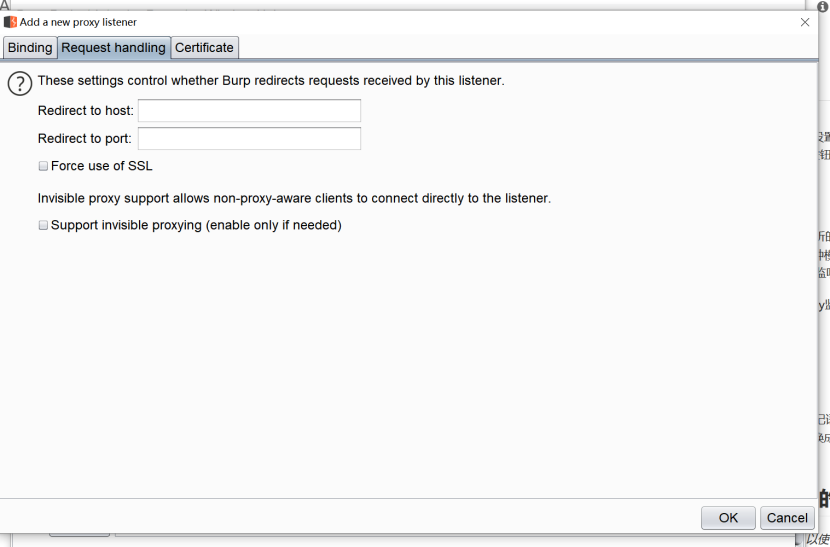
Task: Click the redirect settings description text
Action: pyautogui.click(x=270, y=81)
